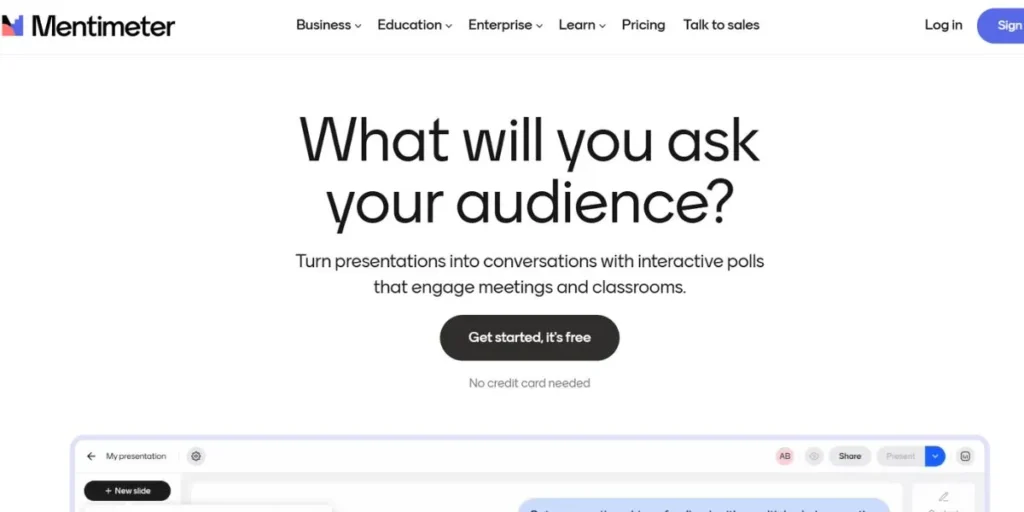This screenshot has height=512, width=1024.
Task: Open the Learn dropdown
Action: [582, 25]
